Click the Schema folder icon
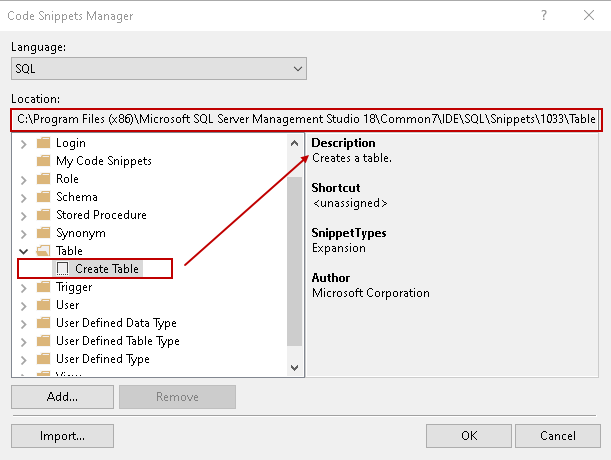 tap(43, 197)
